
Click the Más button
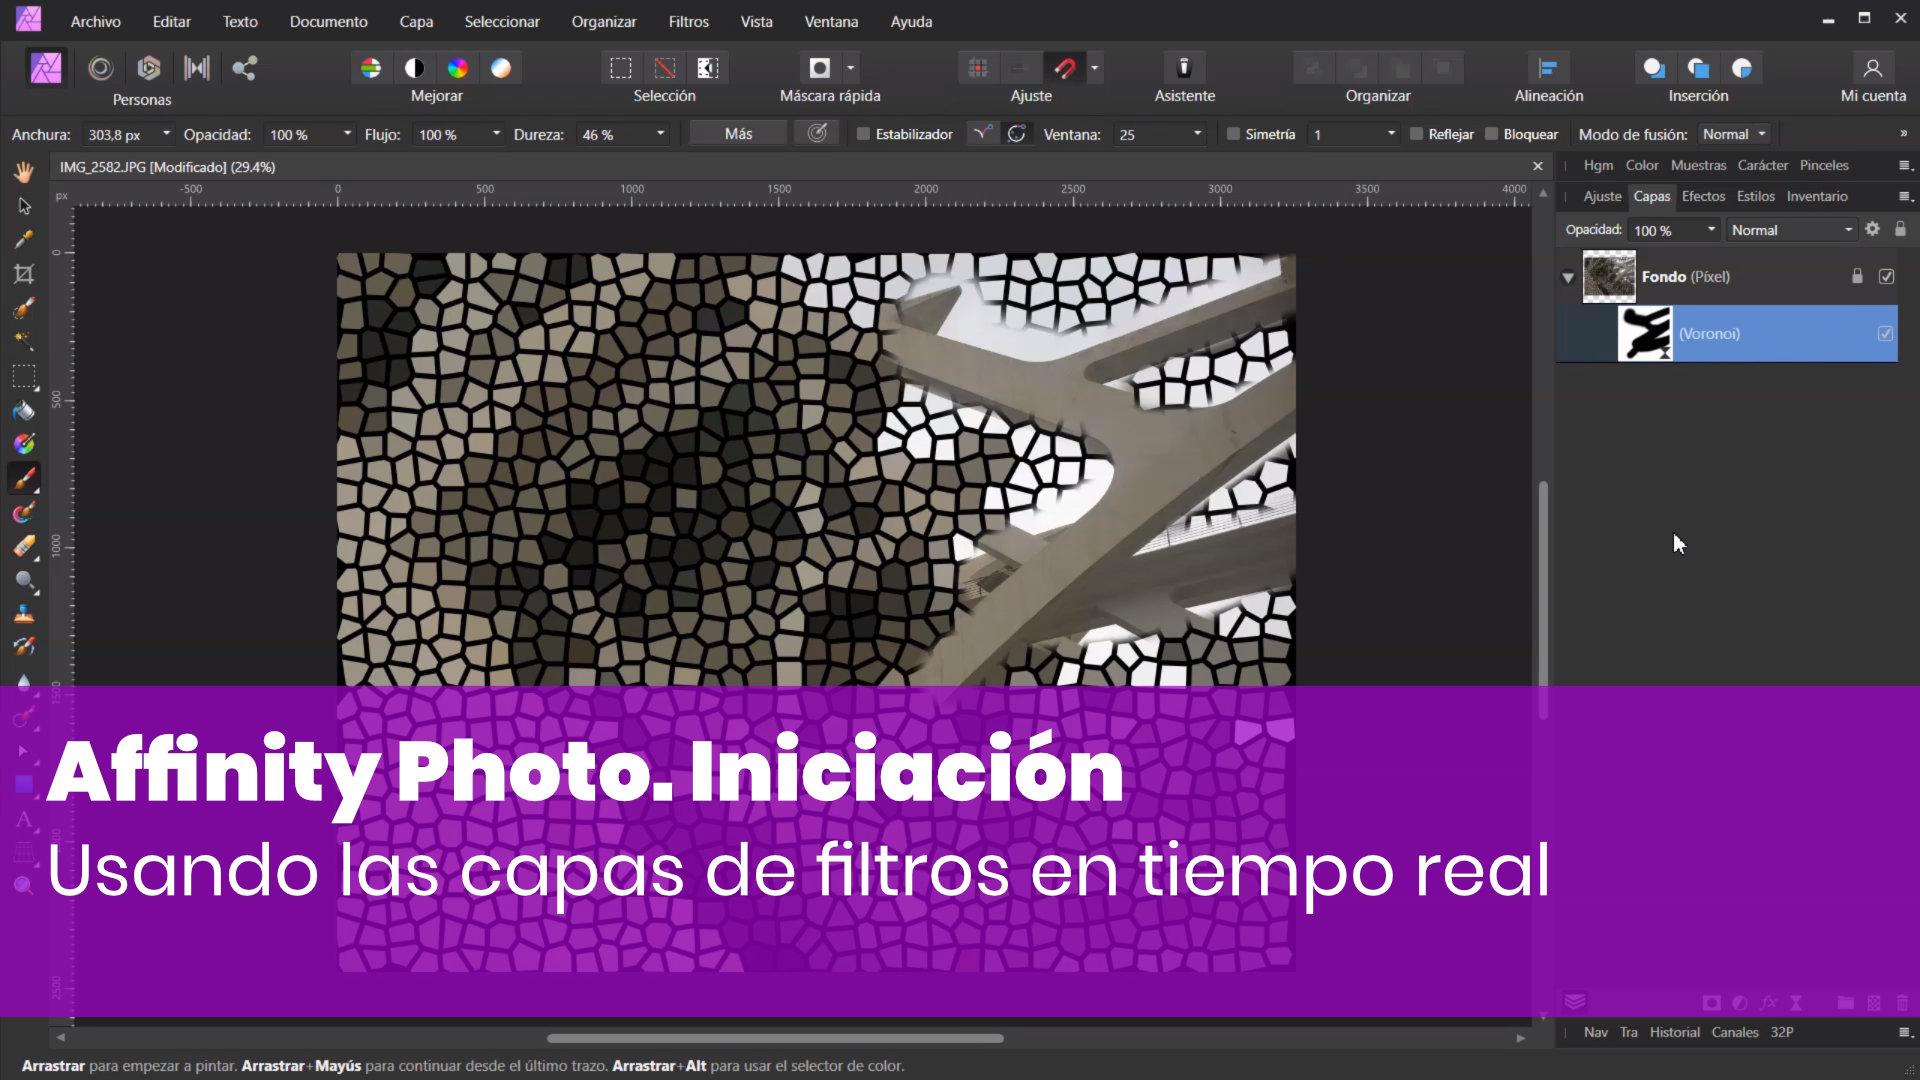(x=738, y=133)
